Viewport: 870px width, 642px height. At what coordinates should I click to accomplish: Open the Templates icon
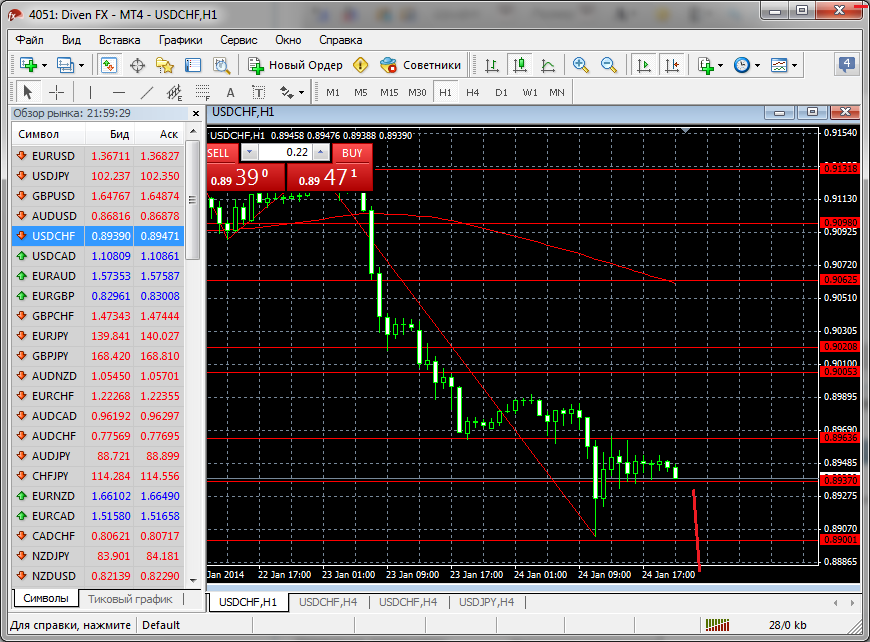(x=779, y=65)
